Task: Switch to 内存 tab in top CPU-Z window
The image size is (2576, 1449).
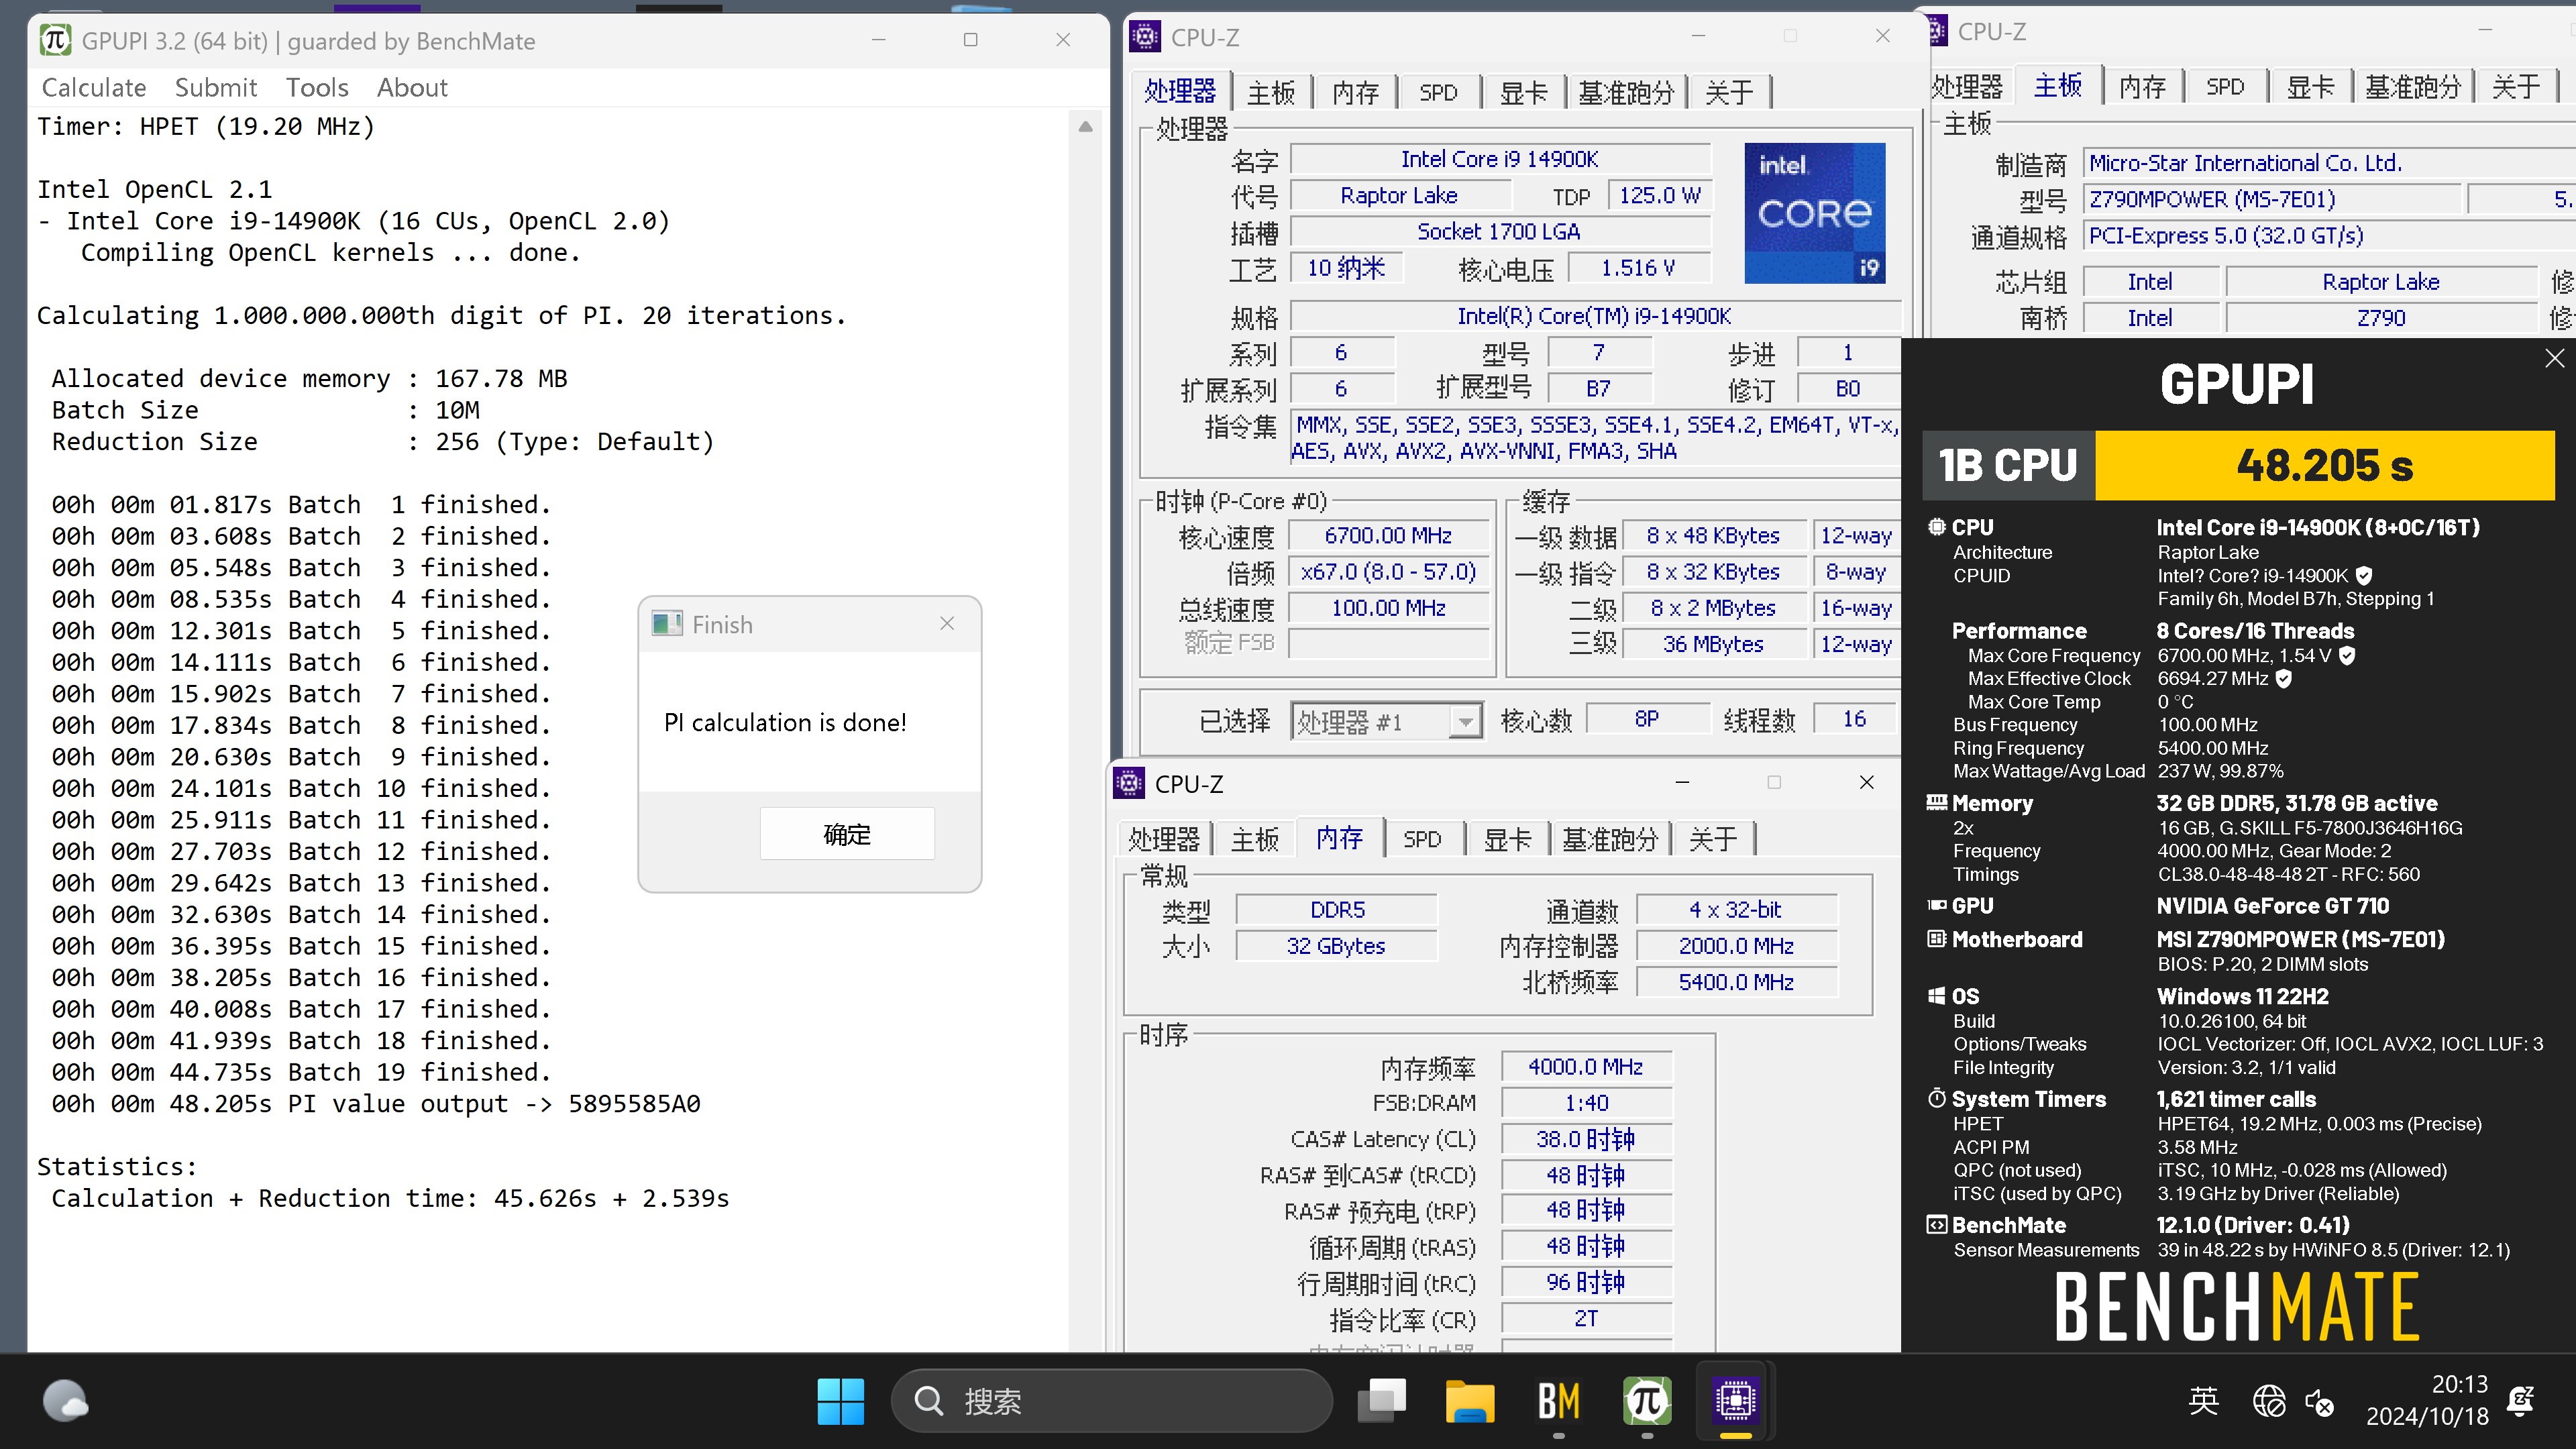Action: point(1355,93)
